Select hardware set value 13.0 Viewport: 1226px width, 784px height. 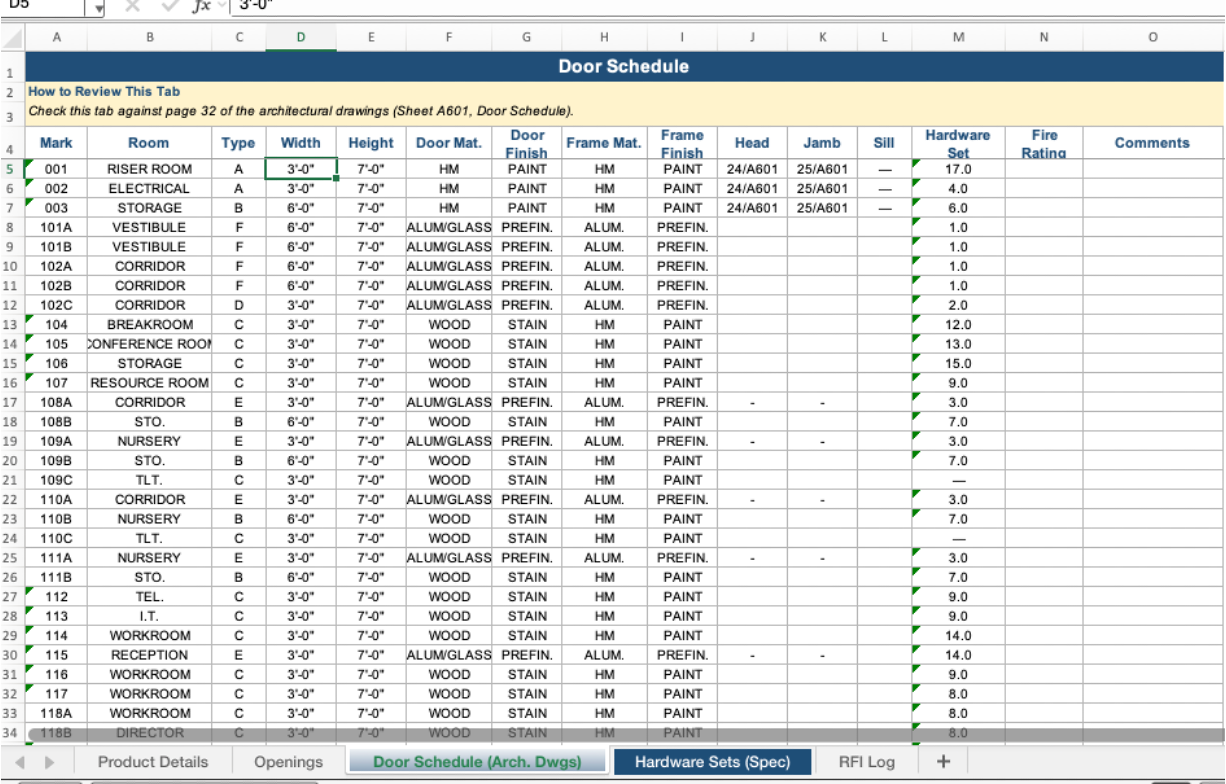(x=958, y=344)
